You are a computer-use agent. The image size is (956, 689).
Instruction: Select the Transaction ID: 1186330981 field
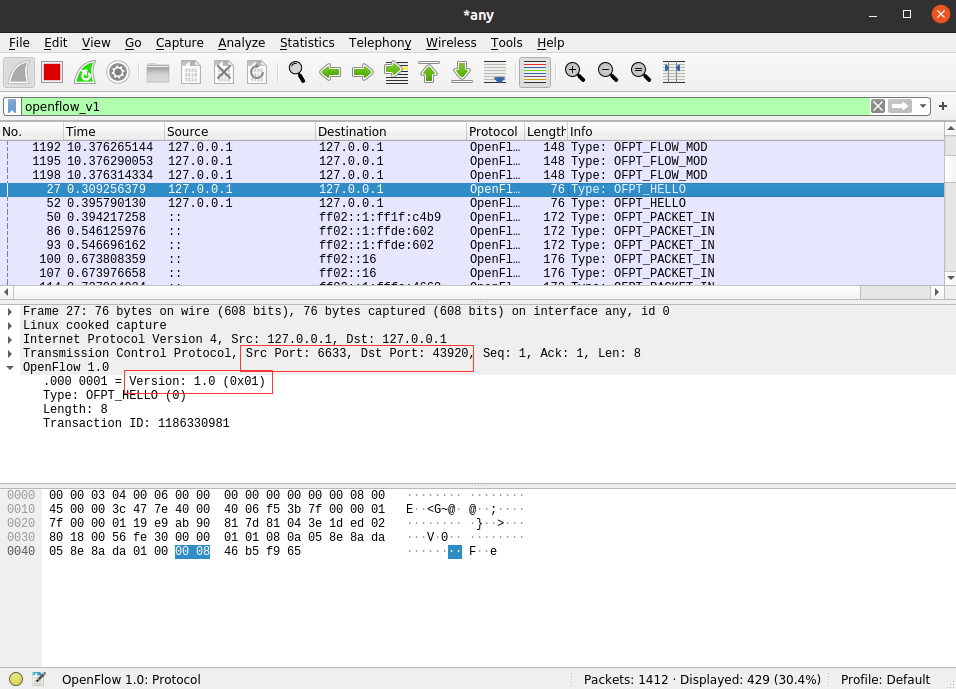click(x=136, y=423)
